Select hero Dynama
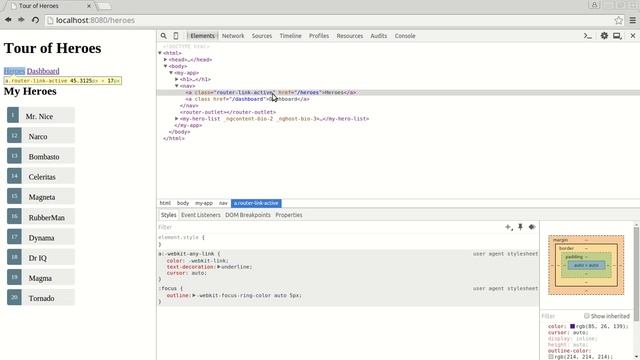Viewport: 640px width, 360px height. coord(41,237)
